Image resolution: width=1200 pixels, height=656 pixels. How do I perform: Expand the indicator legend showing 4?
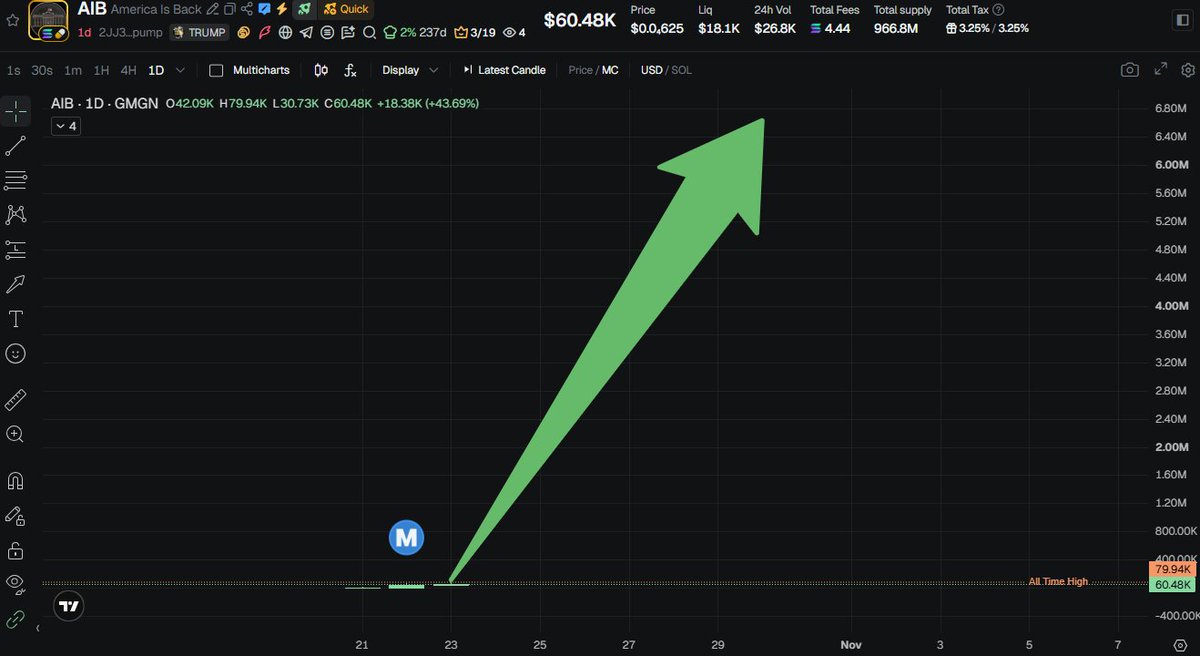pos(65,126)
